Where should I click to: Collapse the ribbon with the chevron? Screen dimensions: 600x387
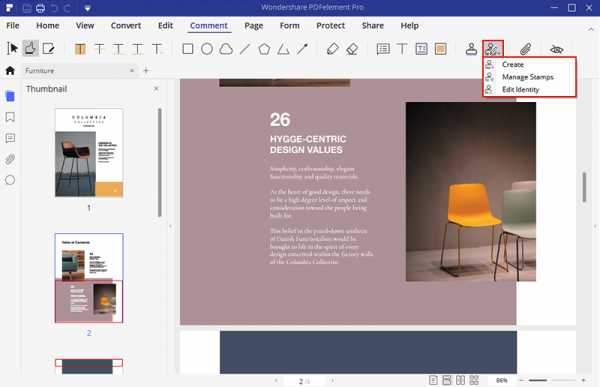[591, 29]
